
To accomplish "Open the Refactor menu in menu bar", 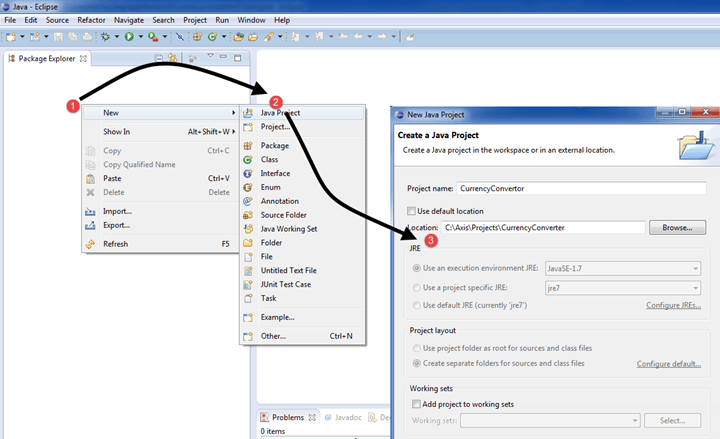I will pos(93,20).
